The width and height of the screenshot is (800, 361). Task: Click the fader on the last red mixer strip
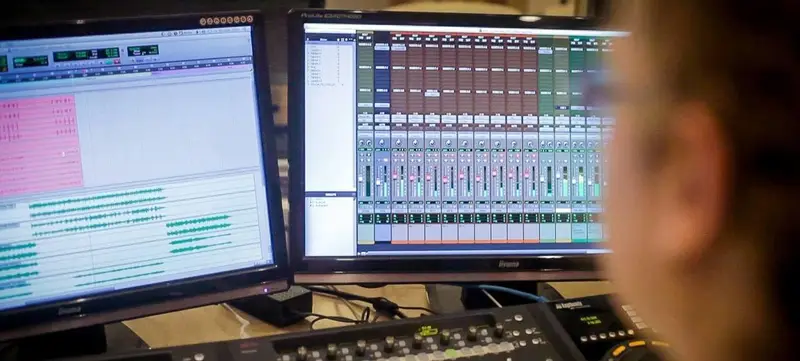click(x=527, y=174)
